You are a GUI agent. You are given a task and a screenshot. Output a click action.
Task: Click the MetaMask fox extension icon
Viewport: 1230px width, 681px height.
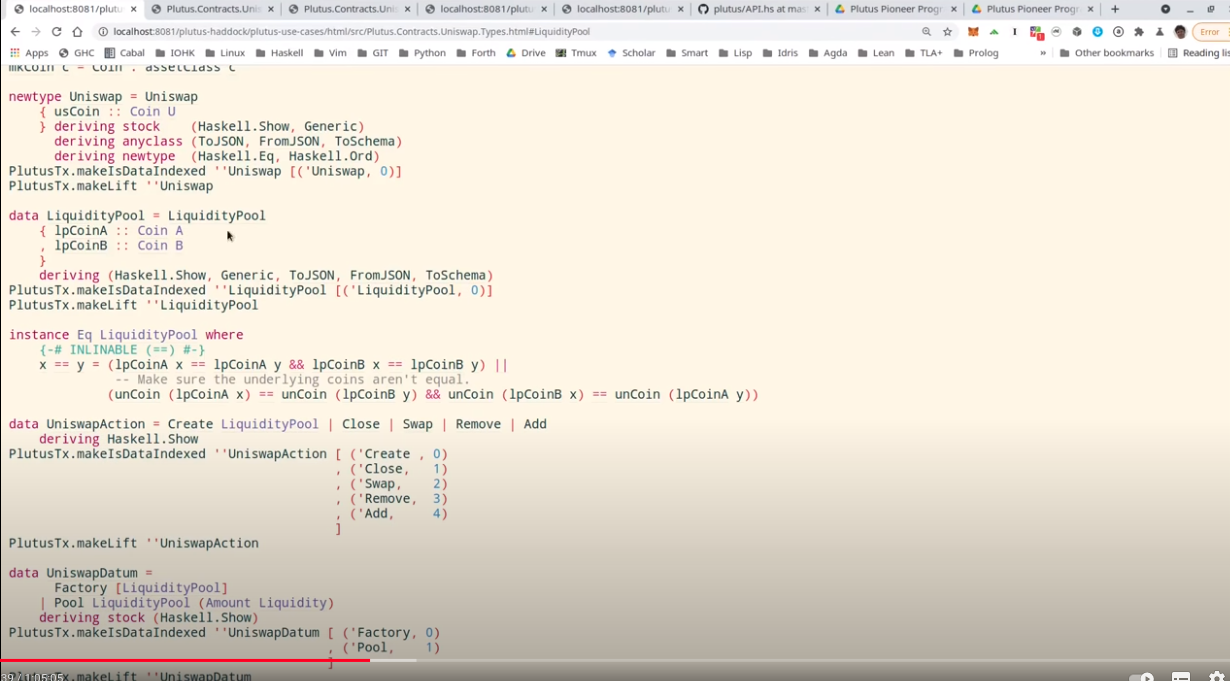[973, 32]
